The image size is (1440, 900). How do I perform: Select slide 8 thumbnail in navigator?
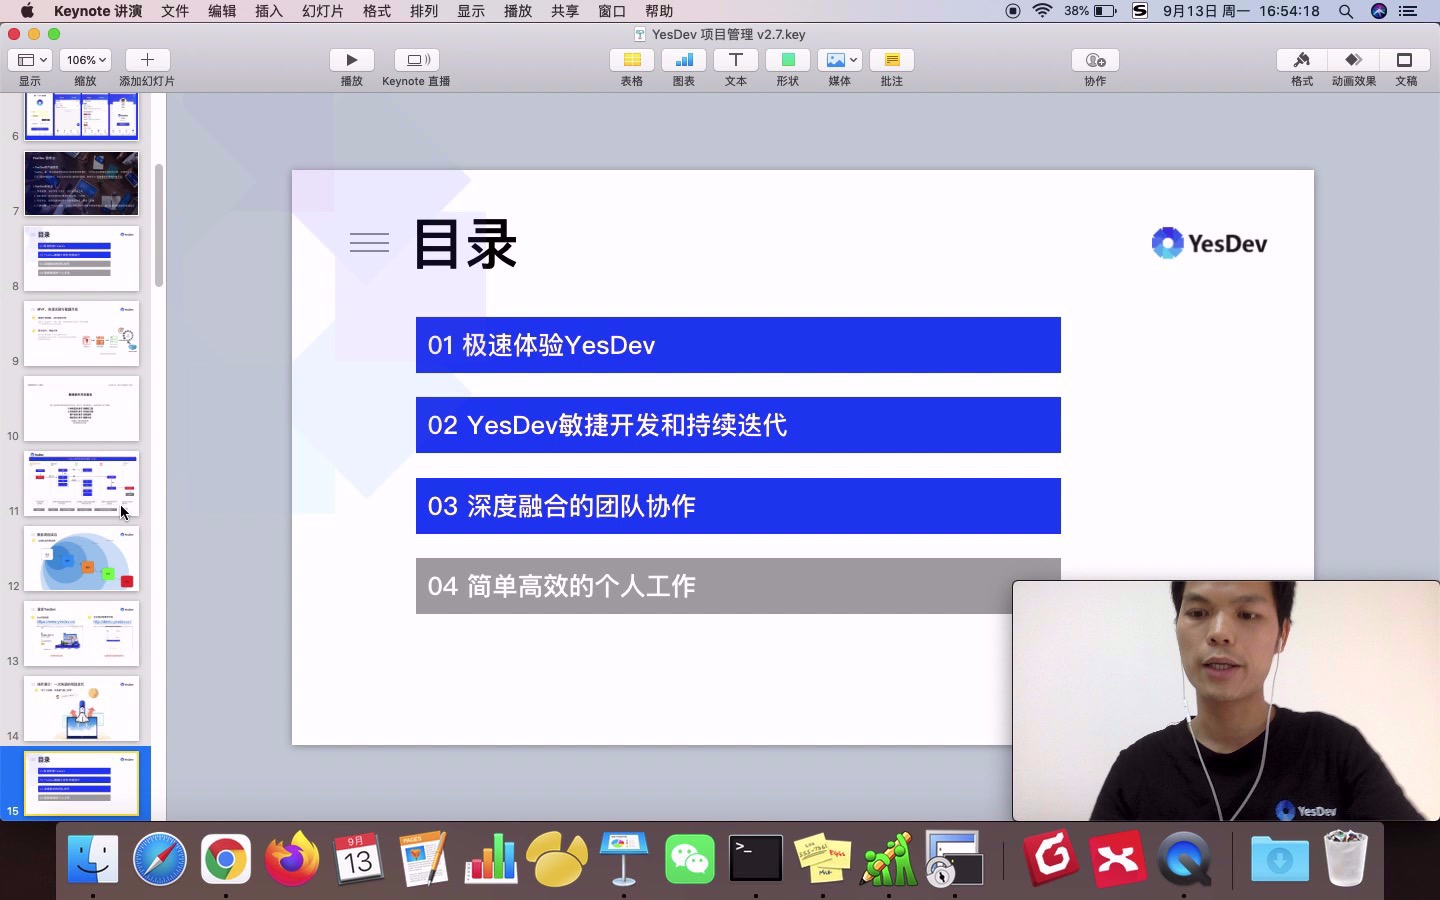tap(82, 258)
